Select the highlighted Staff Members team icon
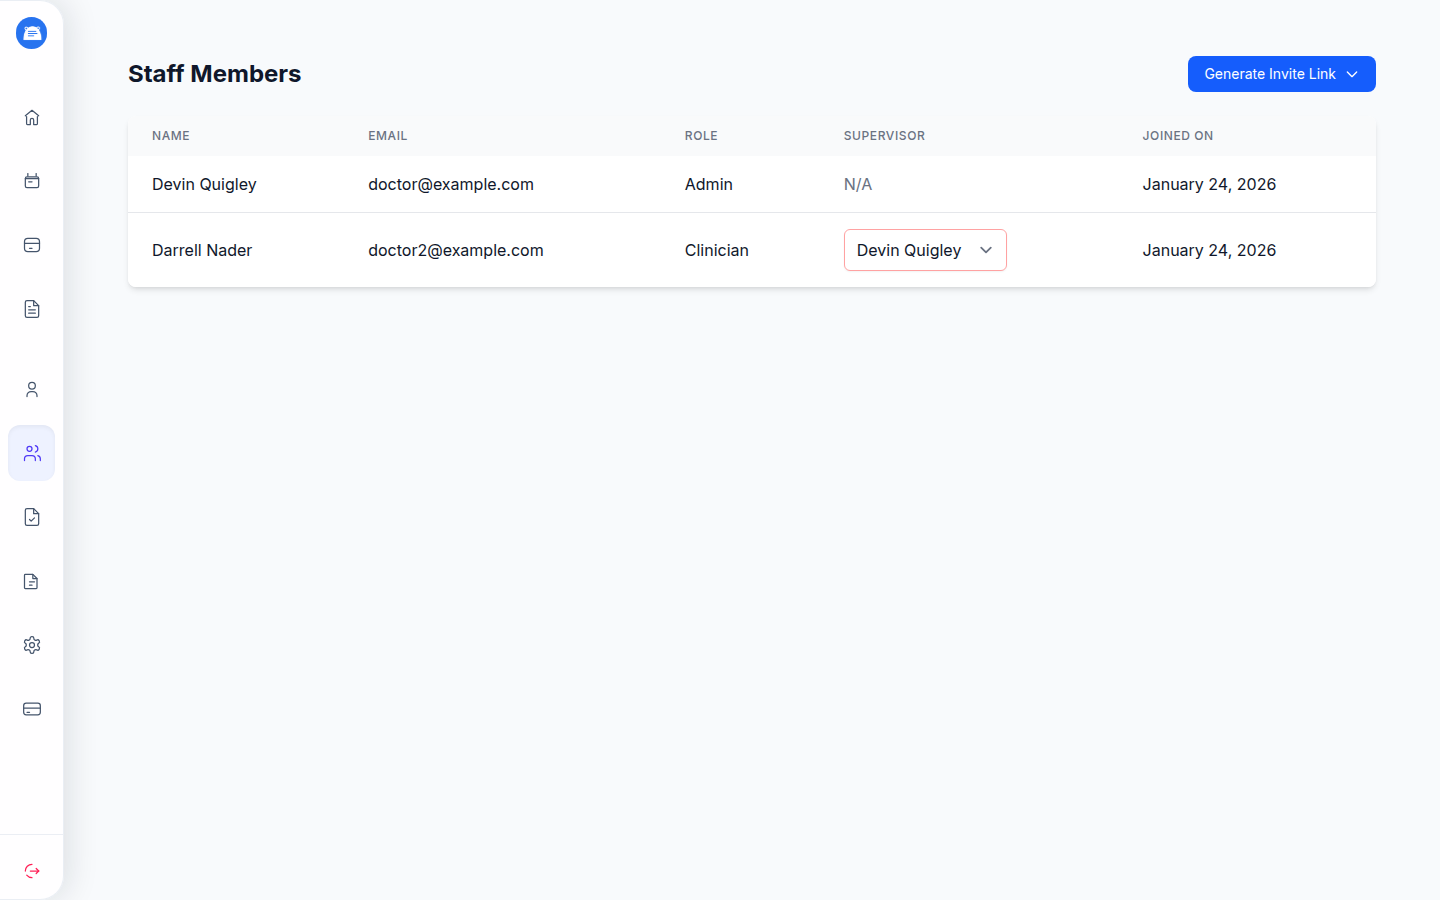The width and height of the screenshot is (1440, 900). point(31,453)
